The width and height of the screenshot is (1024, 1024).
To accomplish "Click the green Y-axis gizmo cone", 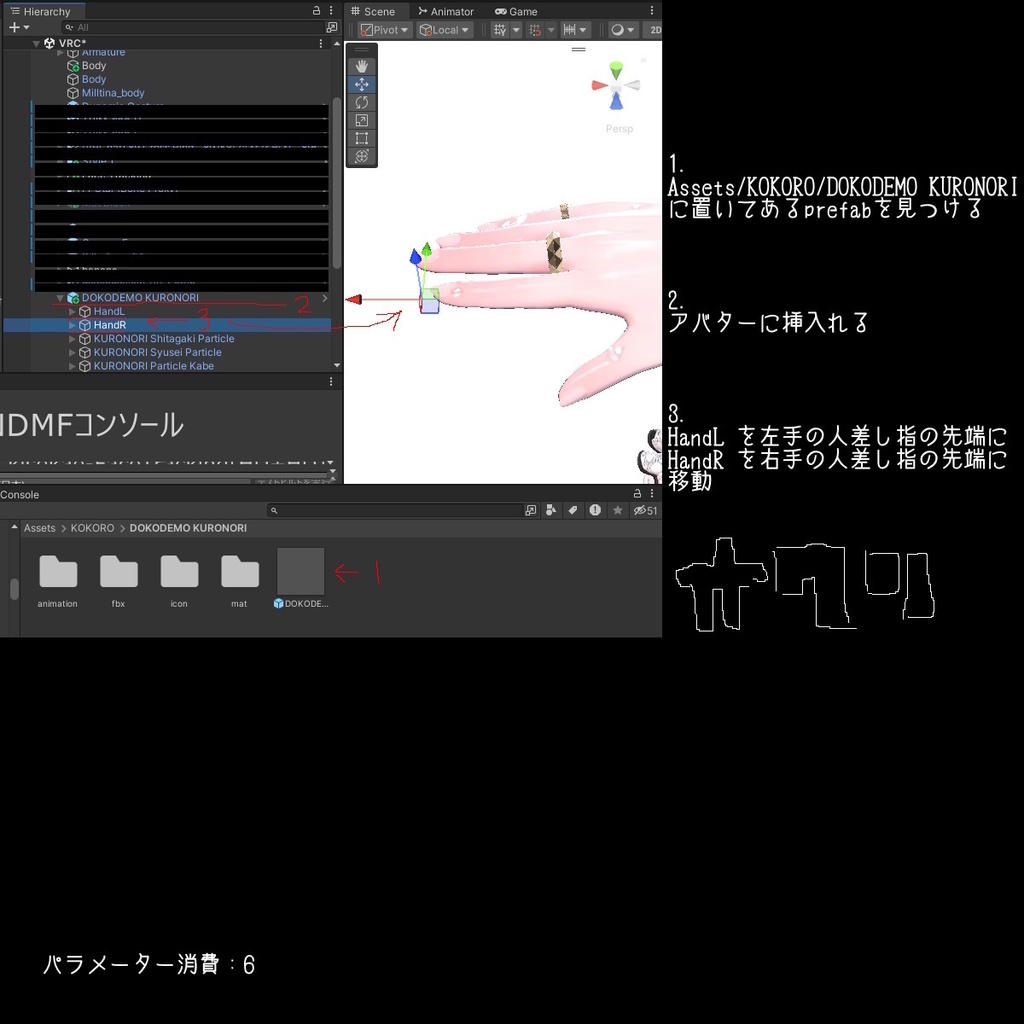I will (x=616, y=69).
